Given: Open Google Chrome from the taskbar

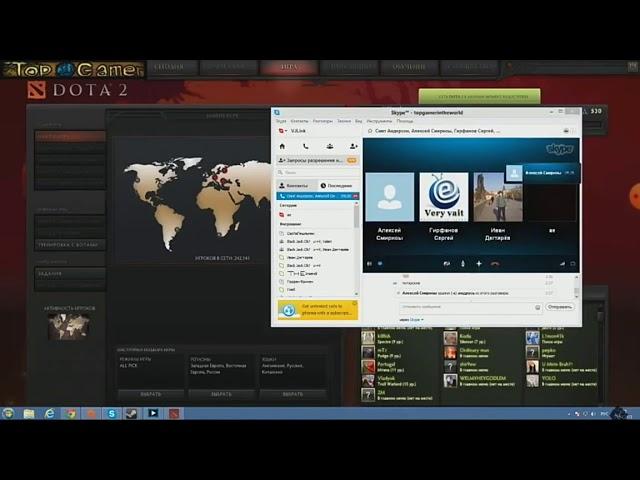Looking at the screenshot, I should (x=70, y=413).
